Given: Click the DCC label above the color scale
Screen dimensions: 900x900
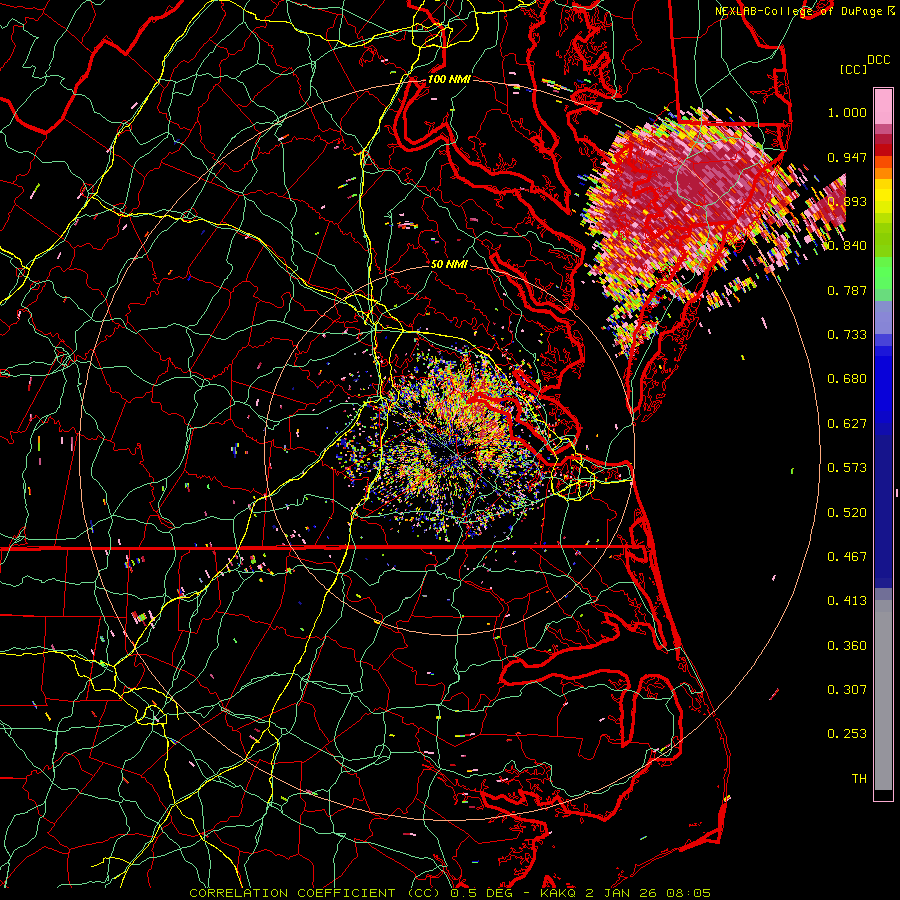Looking at the screenshot, I should point(879,60).
